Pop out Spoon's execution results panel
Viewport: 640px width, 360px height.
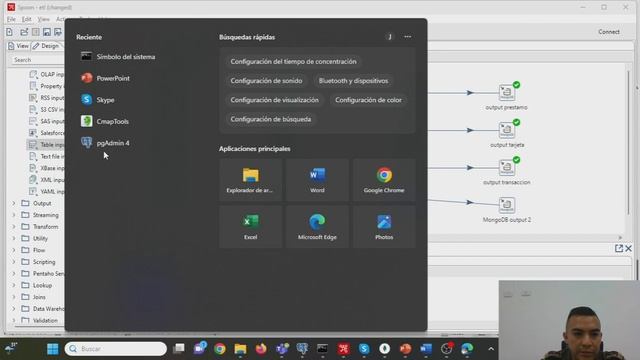[x=619, y=248]
